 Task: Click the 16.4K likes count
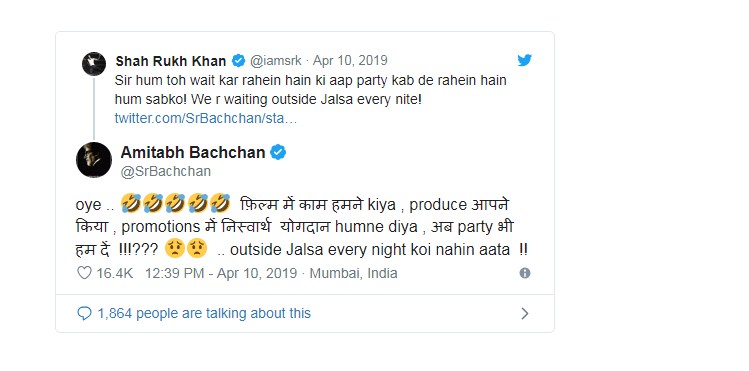point(115,274)
